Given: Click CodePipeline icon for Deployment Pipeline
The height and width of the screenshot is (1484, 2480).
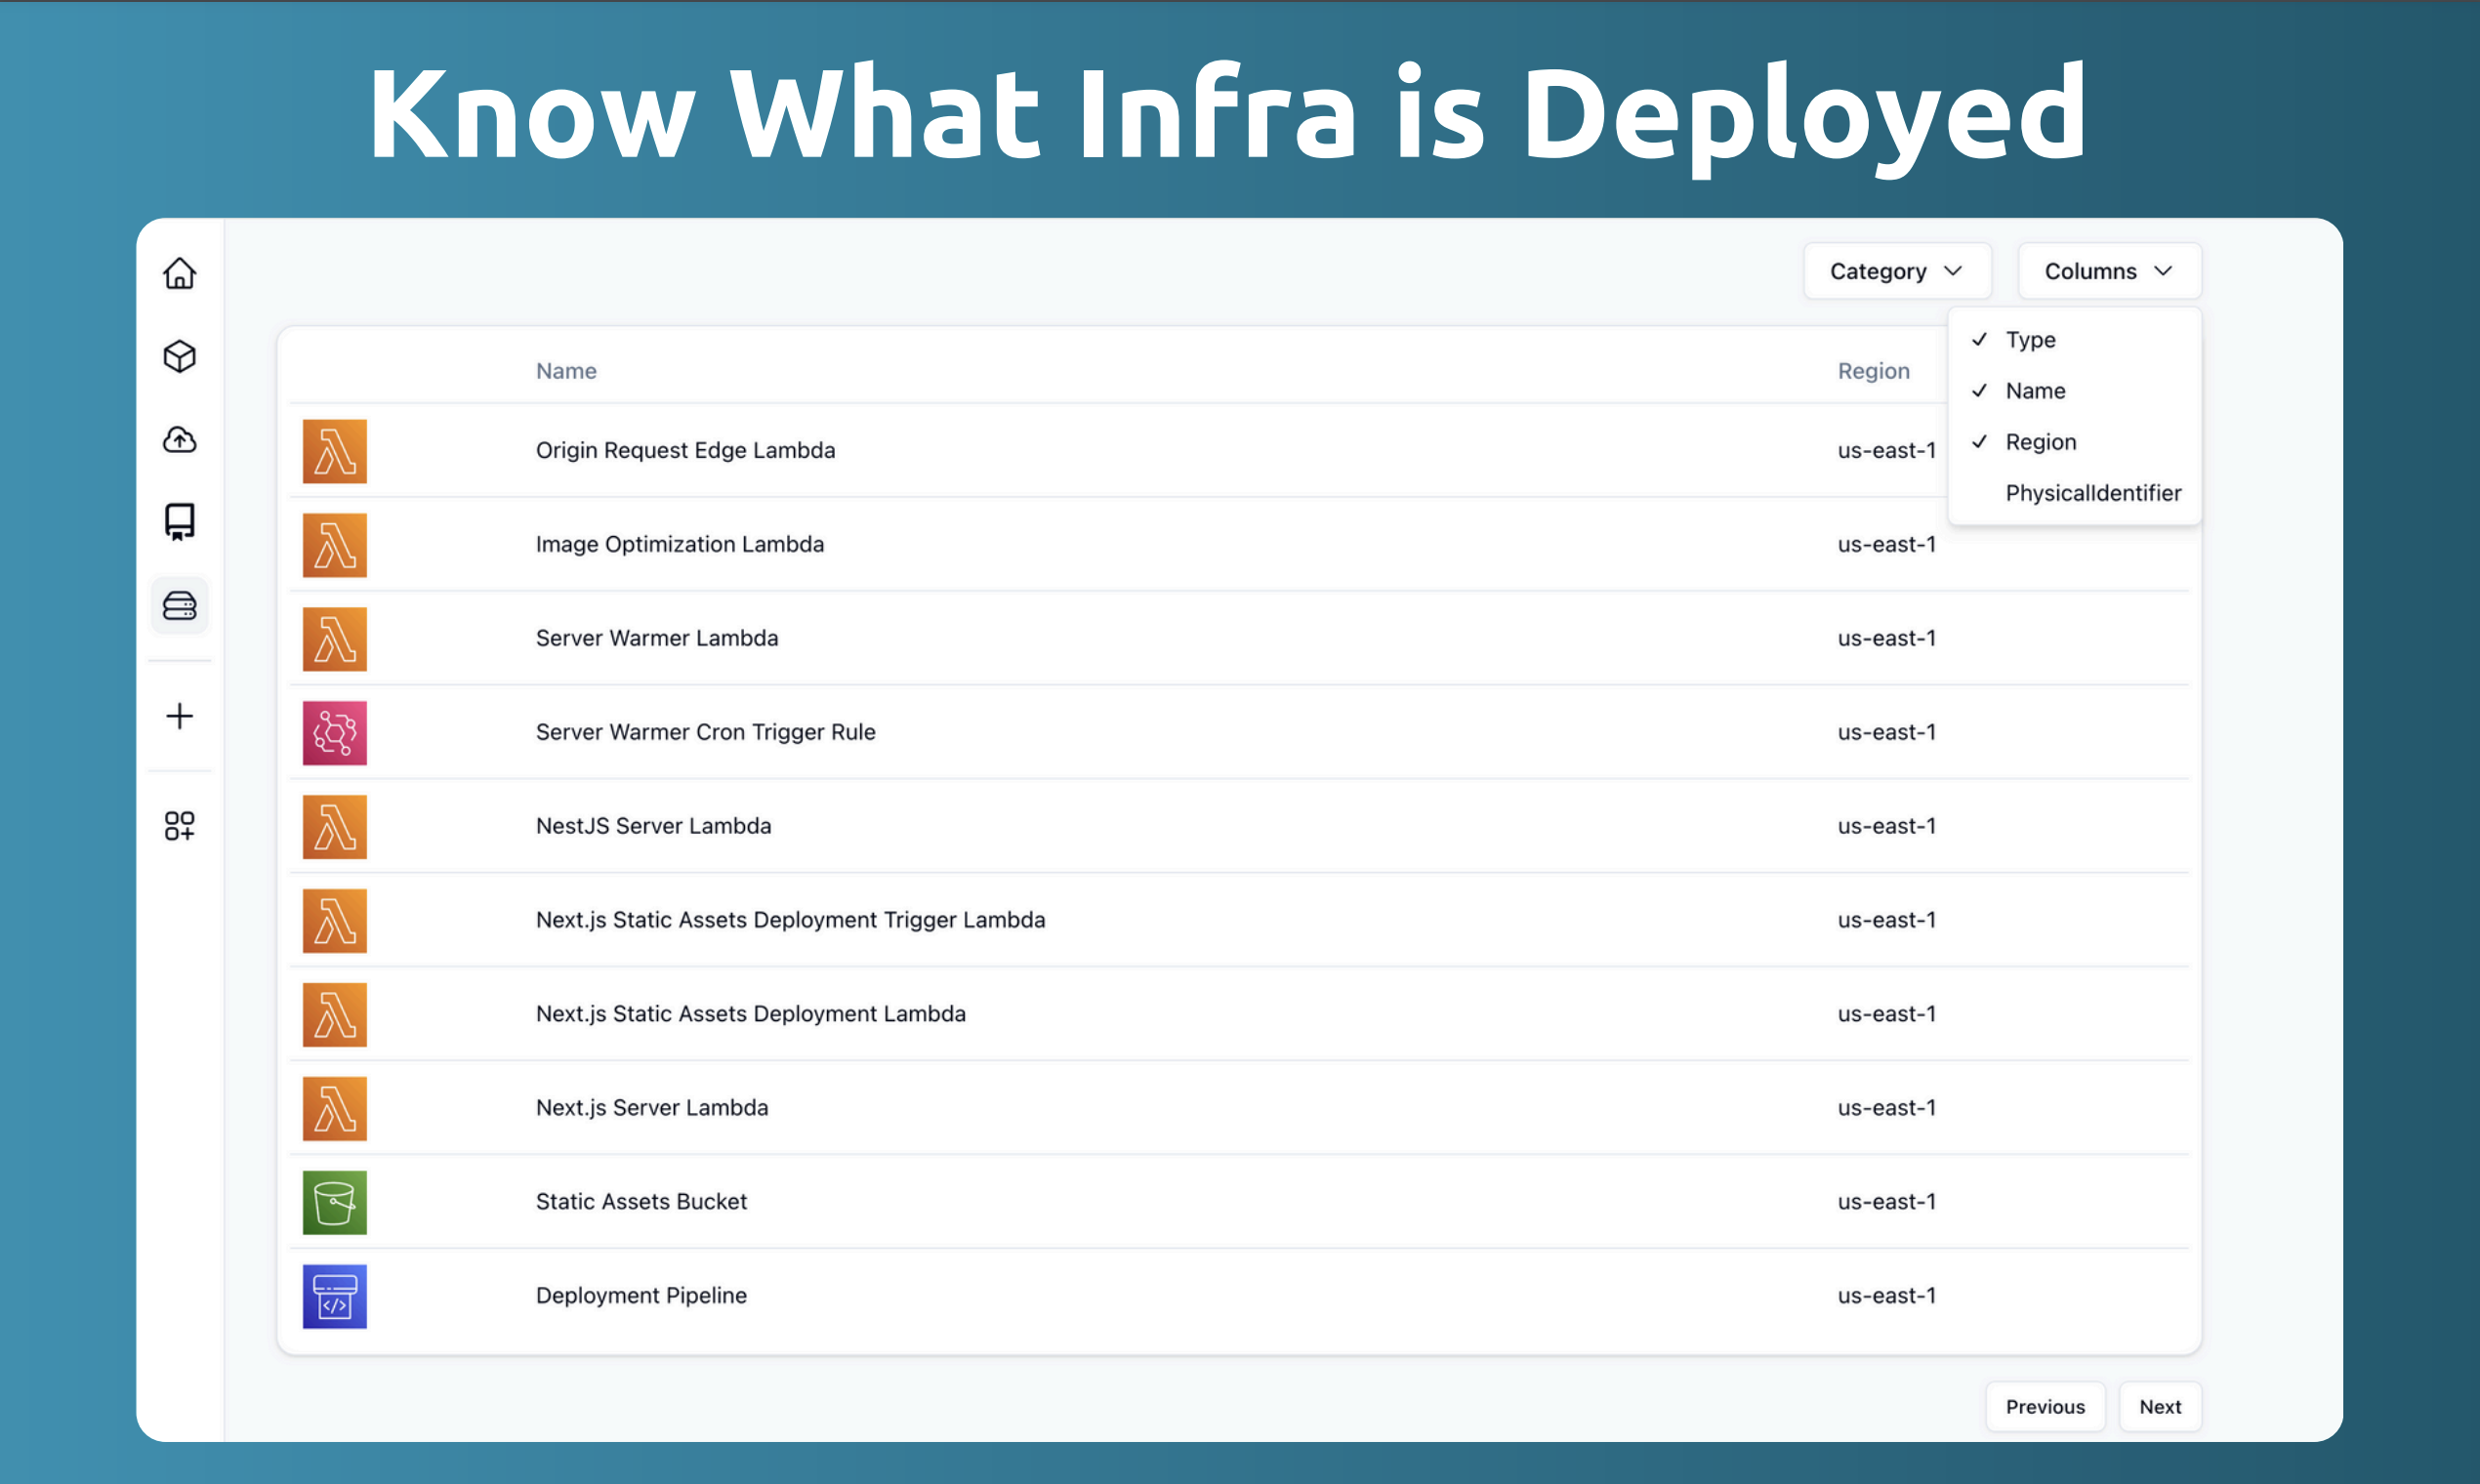Looking at the screenshot, I should (335, 1297).
